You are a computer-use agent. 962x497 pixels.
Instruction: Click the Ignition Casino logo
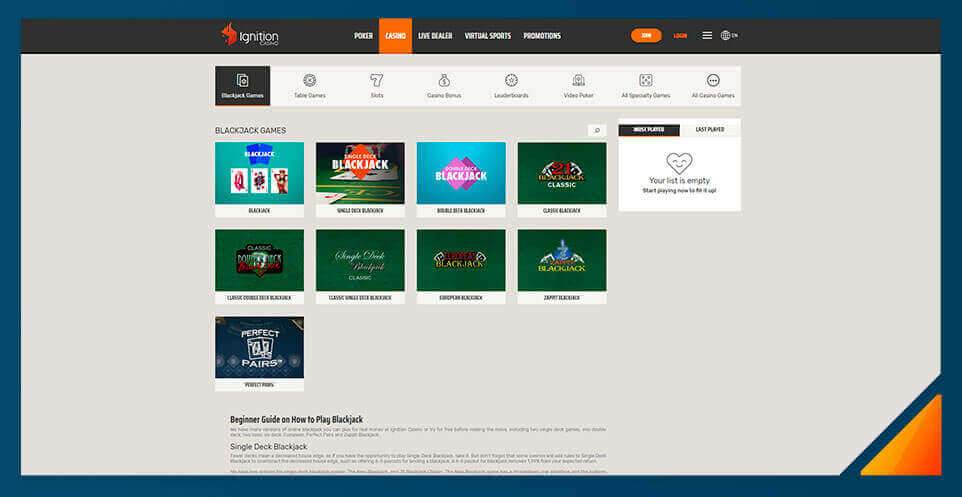click(250, 35)
